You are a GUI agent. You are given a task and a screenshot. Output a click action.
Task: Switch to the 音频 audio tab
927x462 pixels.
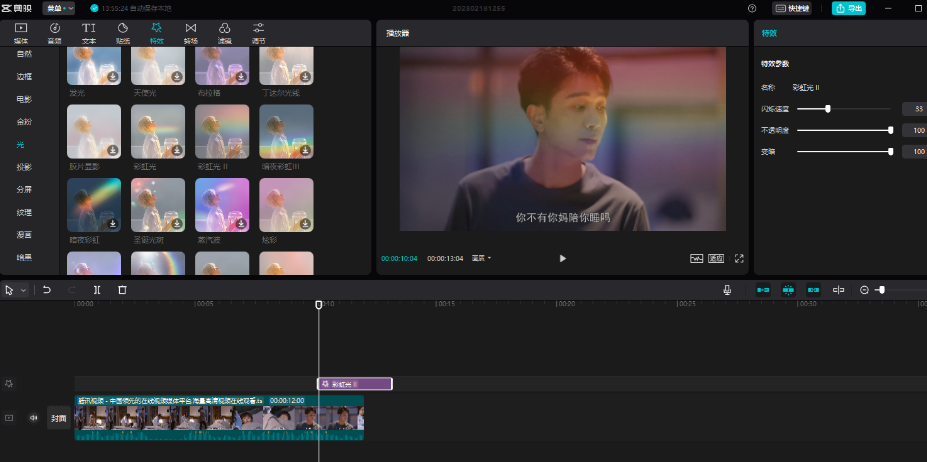[x=54, y=34]
